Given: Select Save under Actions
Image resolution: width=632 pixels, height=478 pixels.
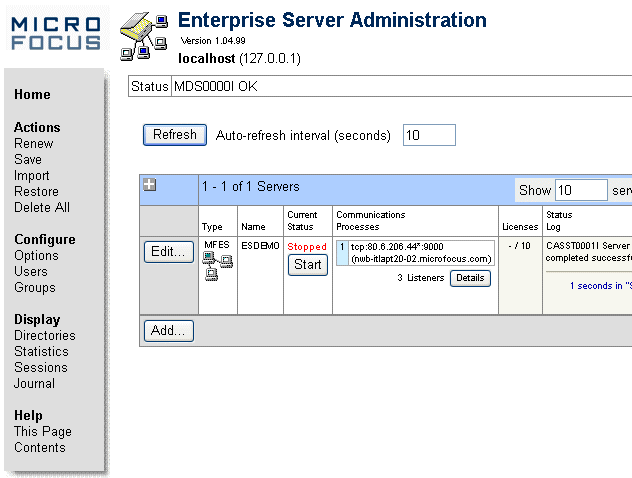Looking at the screenshot, I should point(28,159).
